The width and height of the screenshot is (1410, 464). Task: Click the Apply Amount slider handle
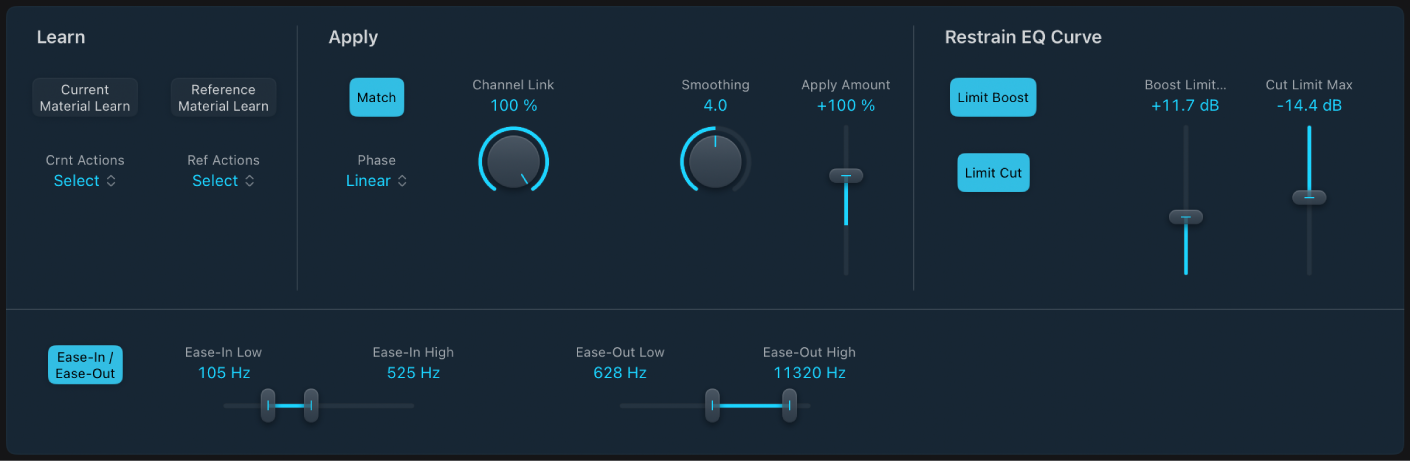[846, 176]
